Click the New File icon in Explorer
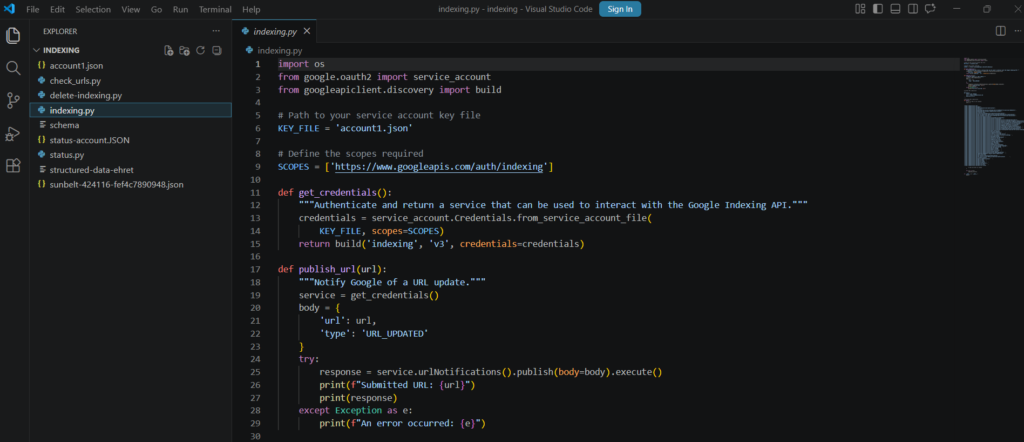Image resolution: width=1024 pixels, height=442 pixels. coord(169,50)
